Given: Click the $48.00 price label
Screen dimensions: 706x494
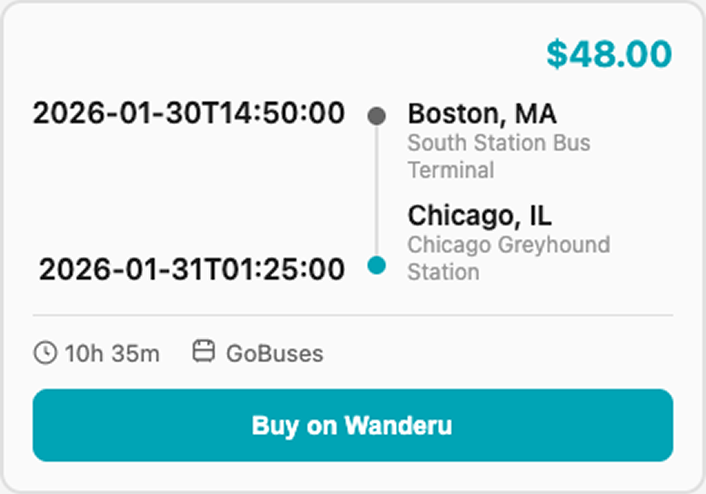Looking at the screenshot, I should [x=609, y=54].
